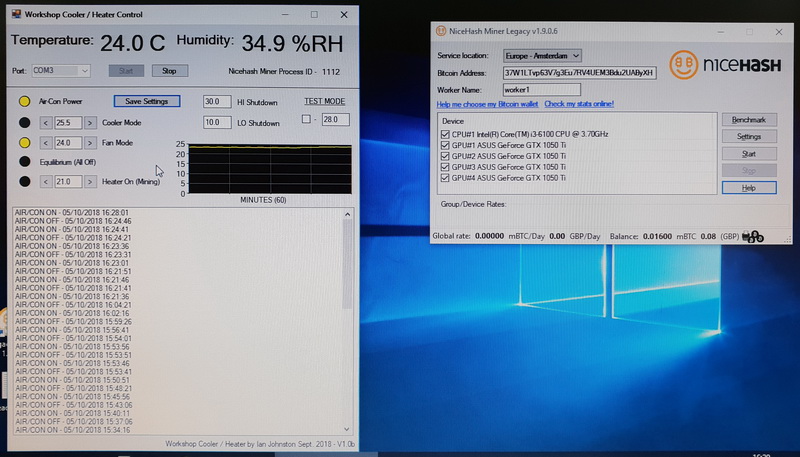Uncheck the CPU#1 Intel Core i3-6100 device
Screen dimensions: 800x457
(445, 134)
